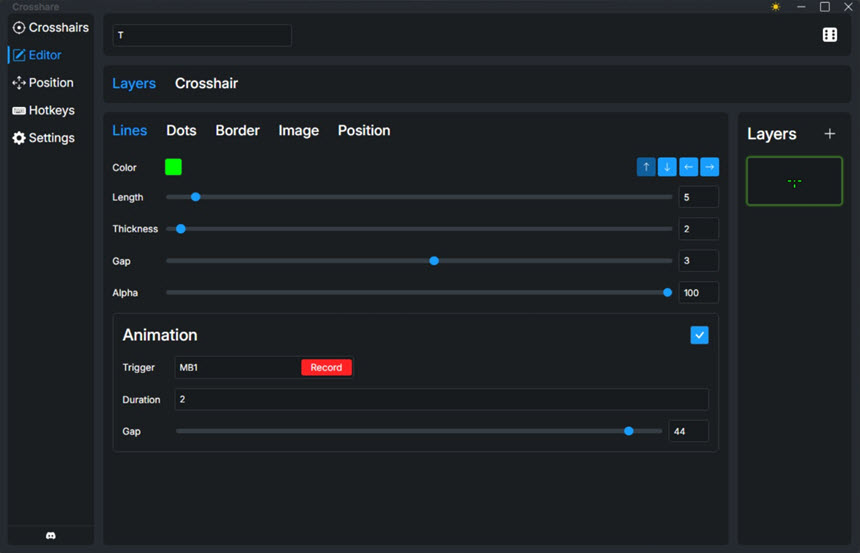Add a new layer with the plus icon
Screen dimensions: 860x553
pyautogui.click(x=830, y=133)
